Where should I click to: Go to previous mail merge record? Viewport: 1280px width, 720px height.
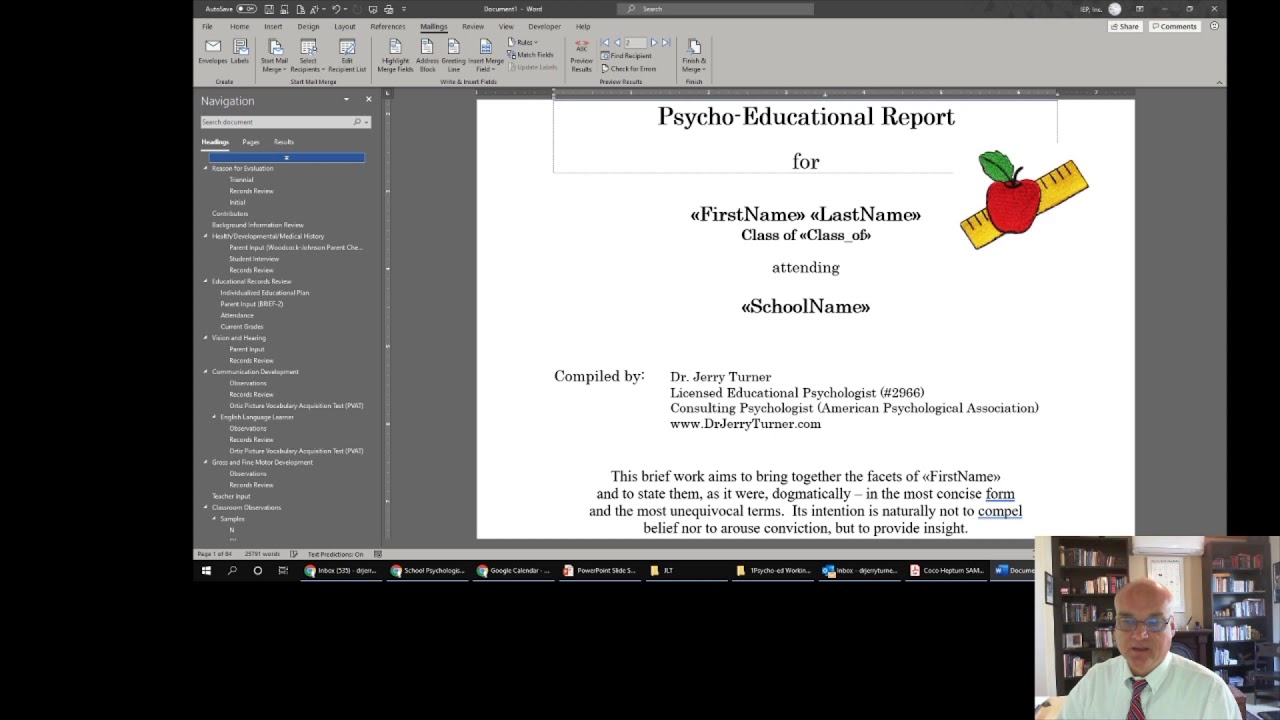click(x=616, y=43)
